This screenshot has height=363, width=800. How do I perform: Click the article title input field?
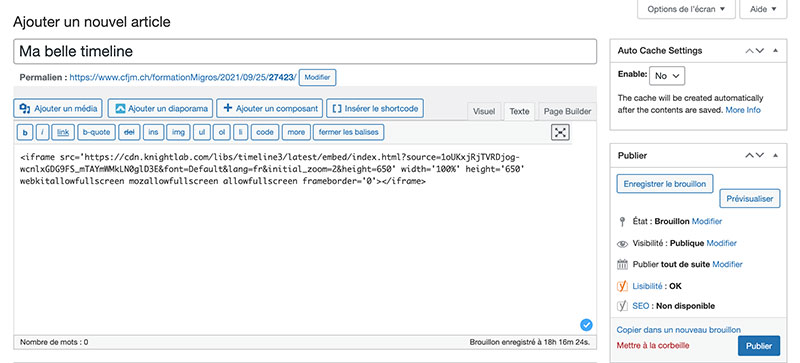pos(305,51)
